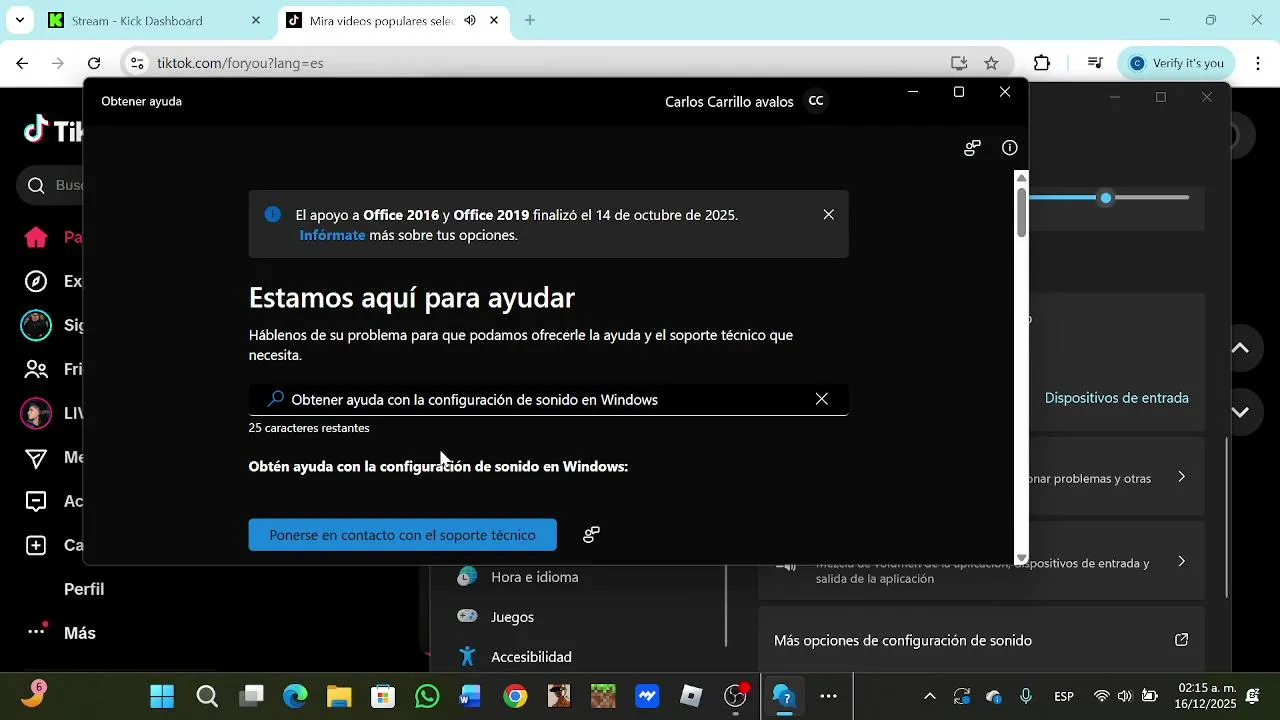Select Hora e idioma in Settings
The height and width of the screenshot is (720, 1280).
(534, 577)
